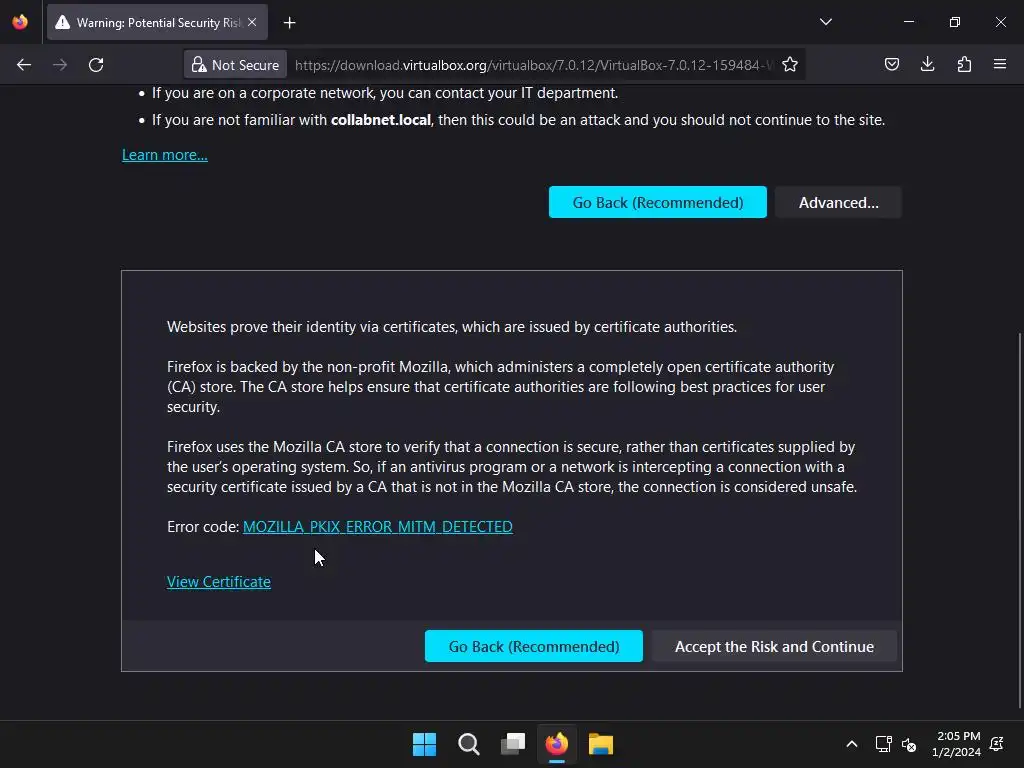Click Go Back (Recommended) in advanced panel
This screenshot has width=1024, height=768.
pyautogui.click(x=534, y=646)
